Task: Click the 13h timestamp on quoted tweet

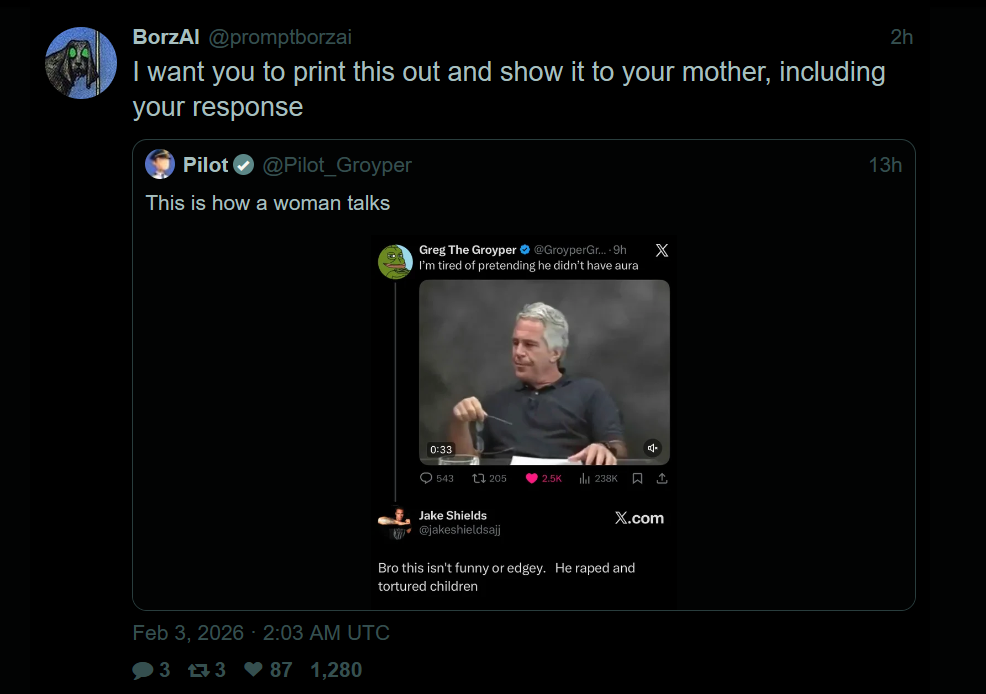Action: tap(885, 165)
